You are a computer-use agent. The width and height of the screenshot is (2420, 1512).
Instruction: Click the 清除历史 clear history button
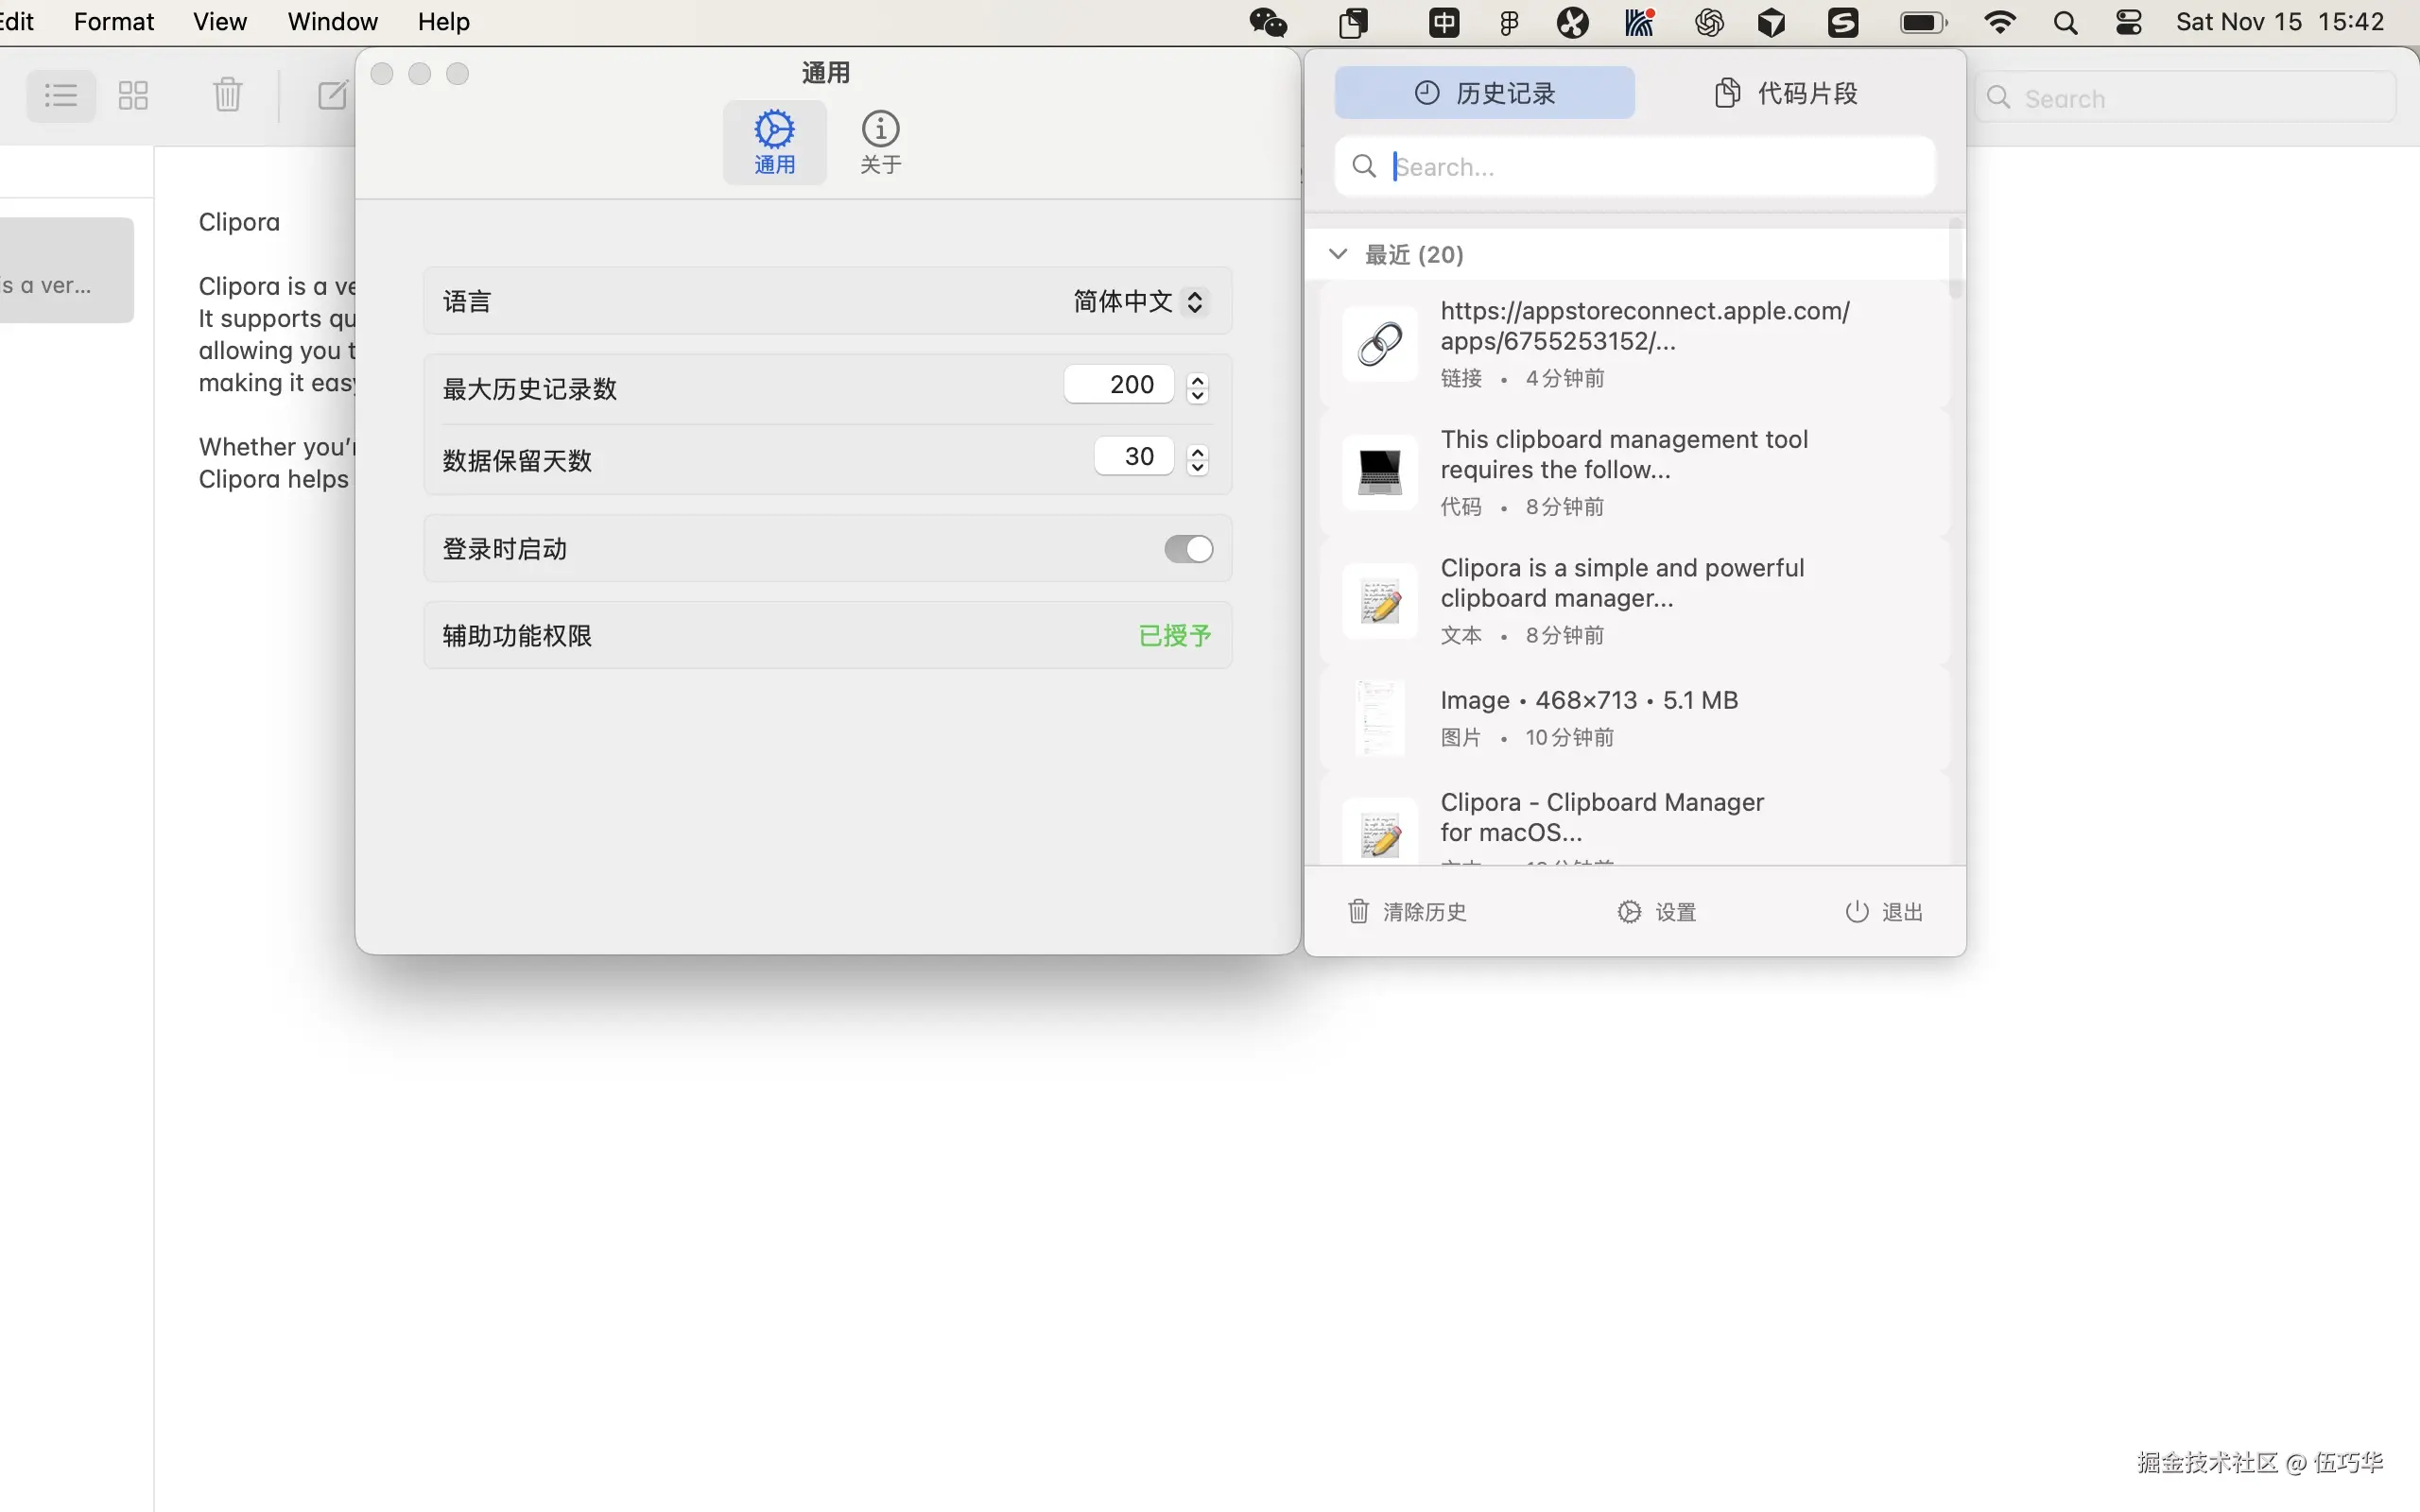click(x=1406, y=911)
